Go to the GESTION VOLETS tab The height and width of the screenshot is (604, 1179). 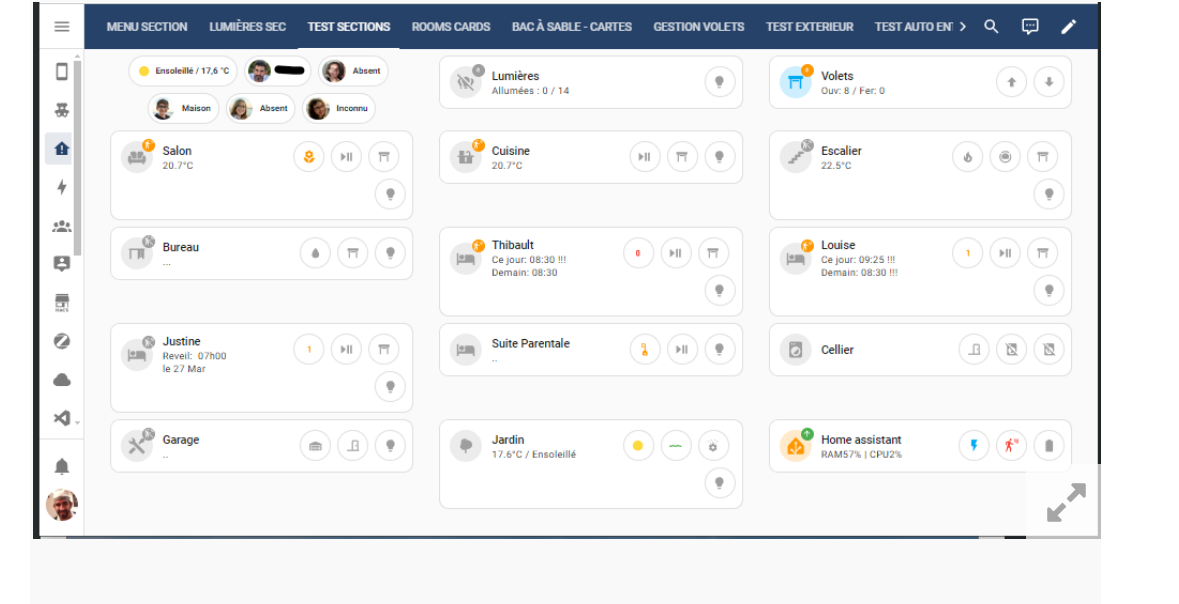pyautogui.click(x=699, y=26)
